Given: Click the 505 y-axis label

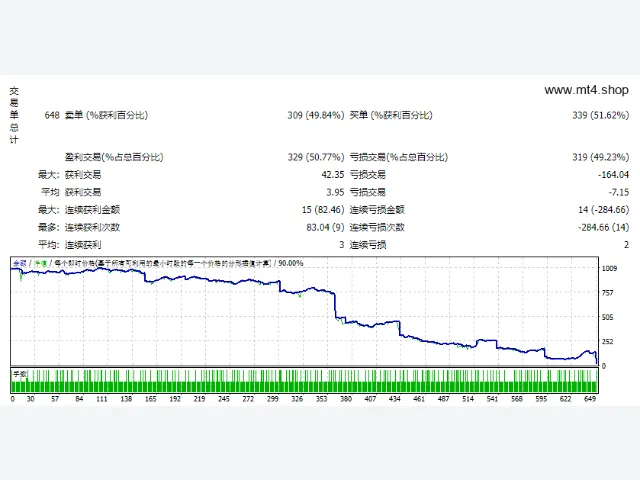Looking at the screenshot, I should tap(607, 317).
